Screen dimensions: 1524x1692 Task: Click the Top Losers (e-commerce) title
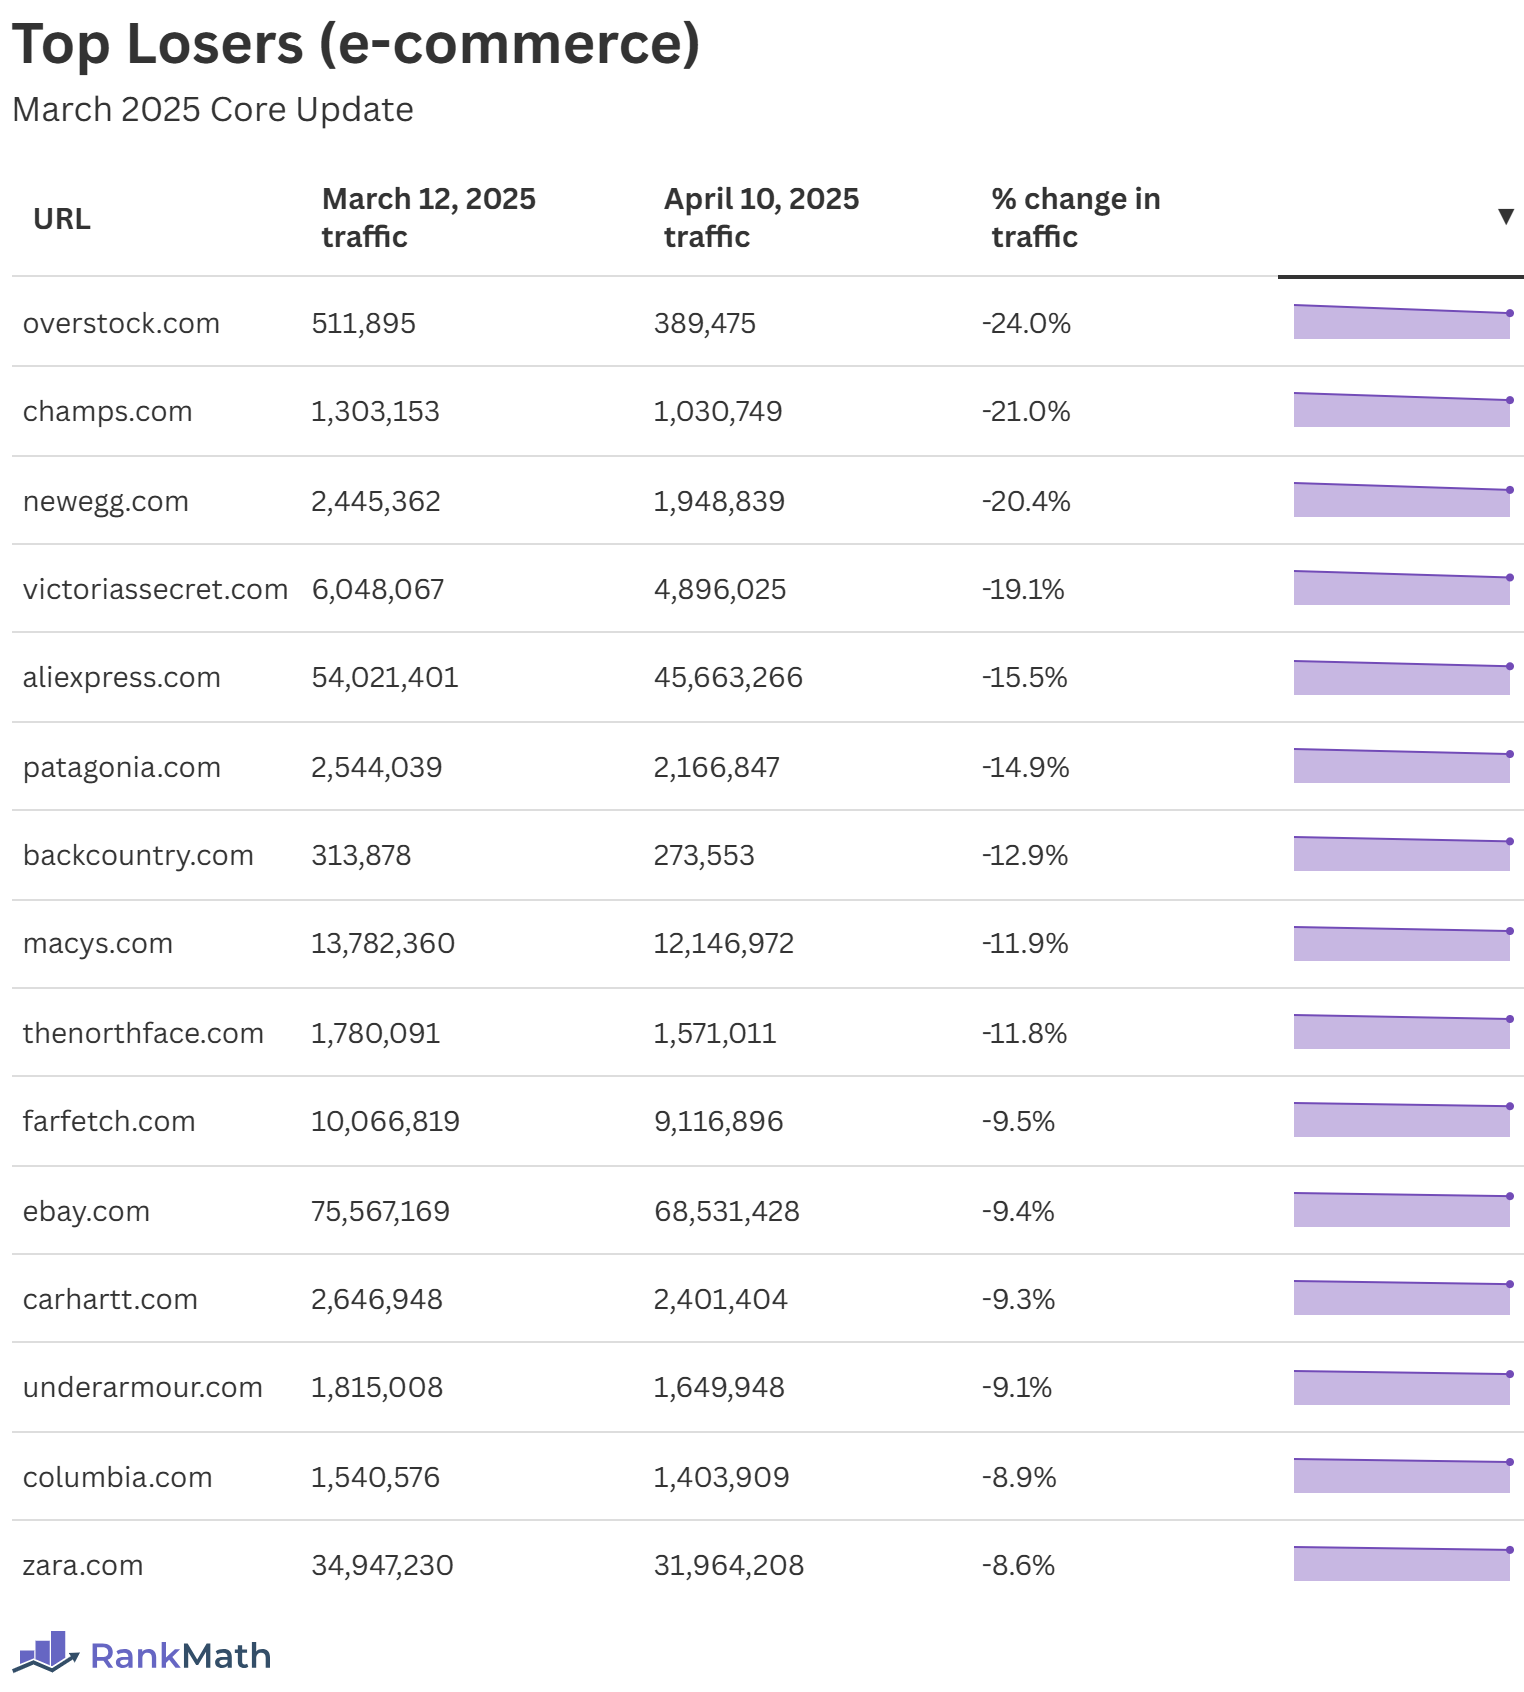tap(356, 45)
